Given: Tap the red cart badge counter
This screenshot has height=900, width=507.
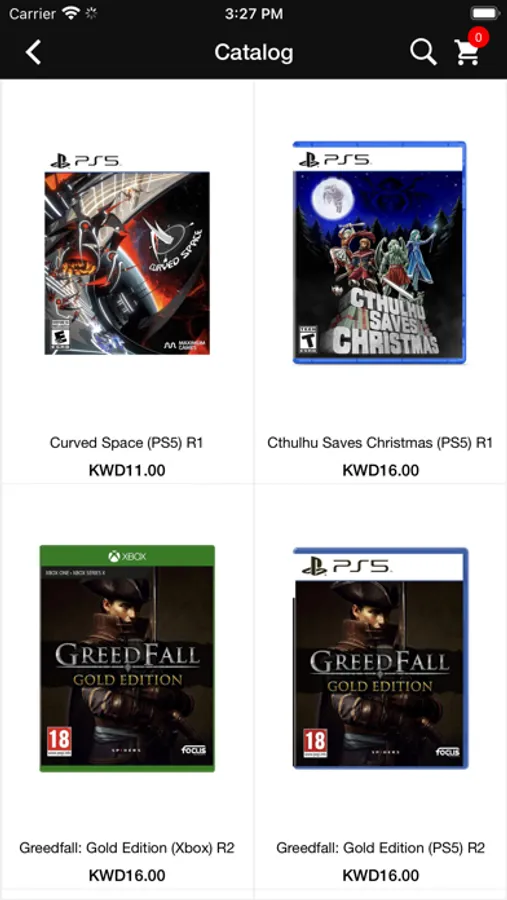Looking at the screenshot, I should [478, 37].
